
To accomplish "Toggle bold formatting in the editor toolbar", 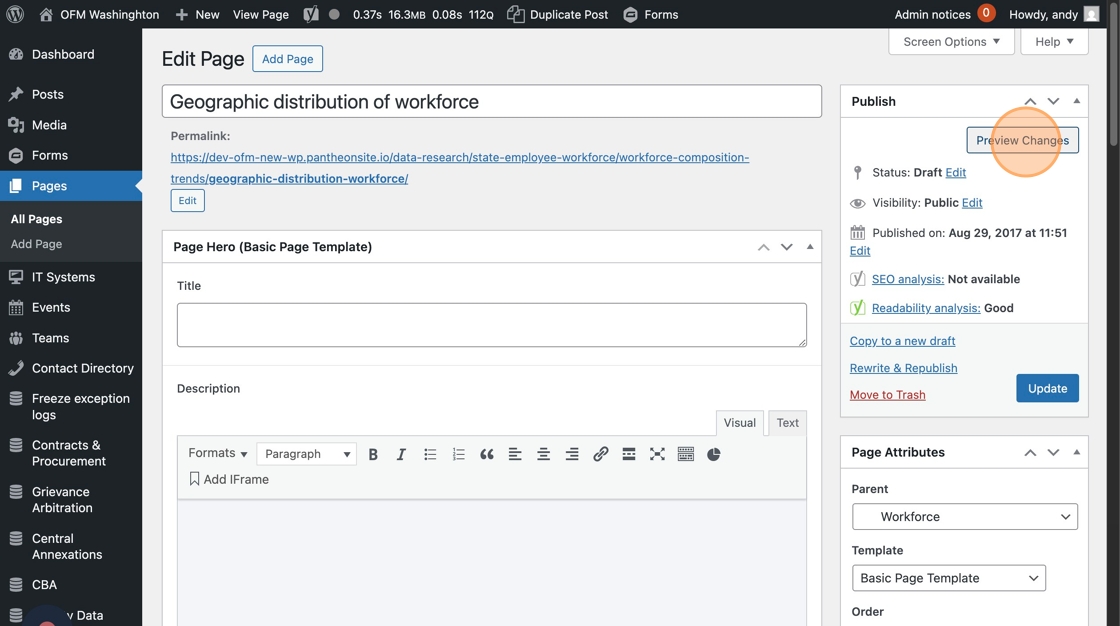I will [x=373, y=454].
